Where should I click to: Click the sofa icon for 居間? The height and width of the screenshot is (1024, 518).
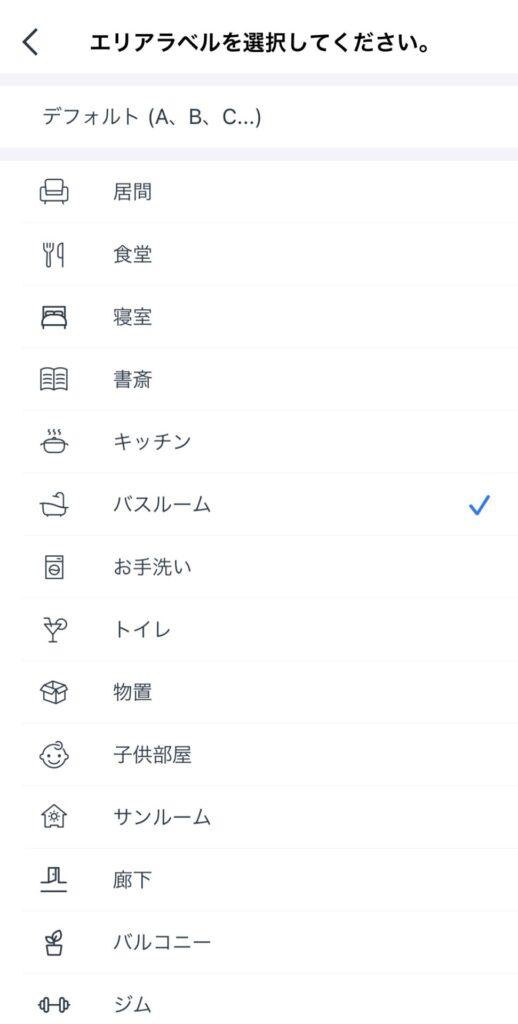click(x=54, y=192)
